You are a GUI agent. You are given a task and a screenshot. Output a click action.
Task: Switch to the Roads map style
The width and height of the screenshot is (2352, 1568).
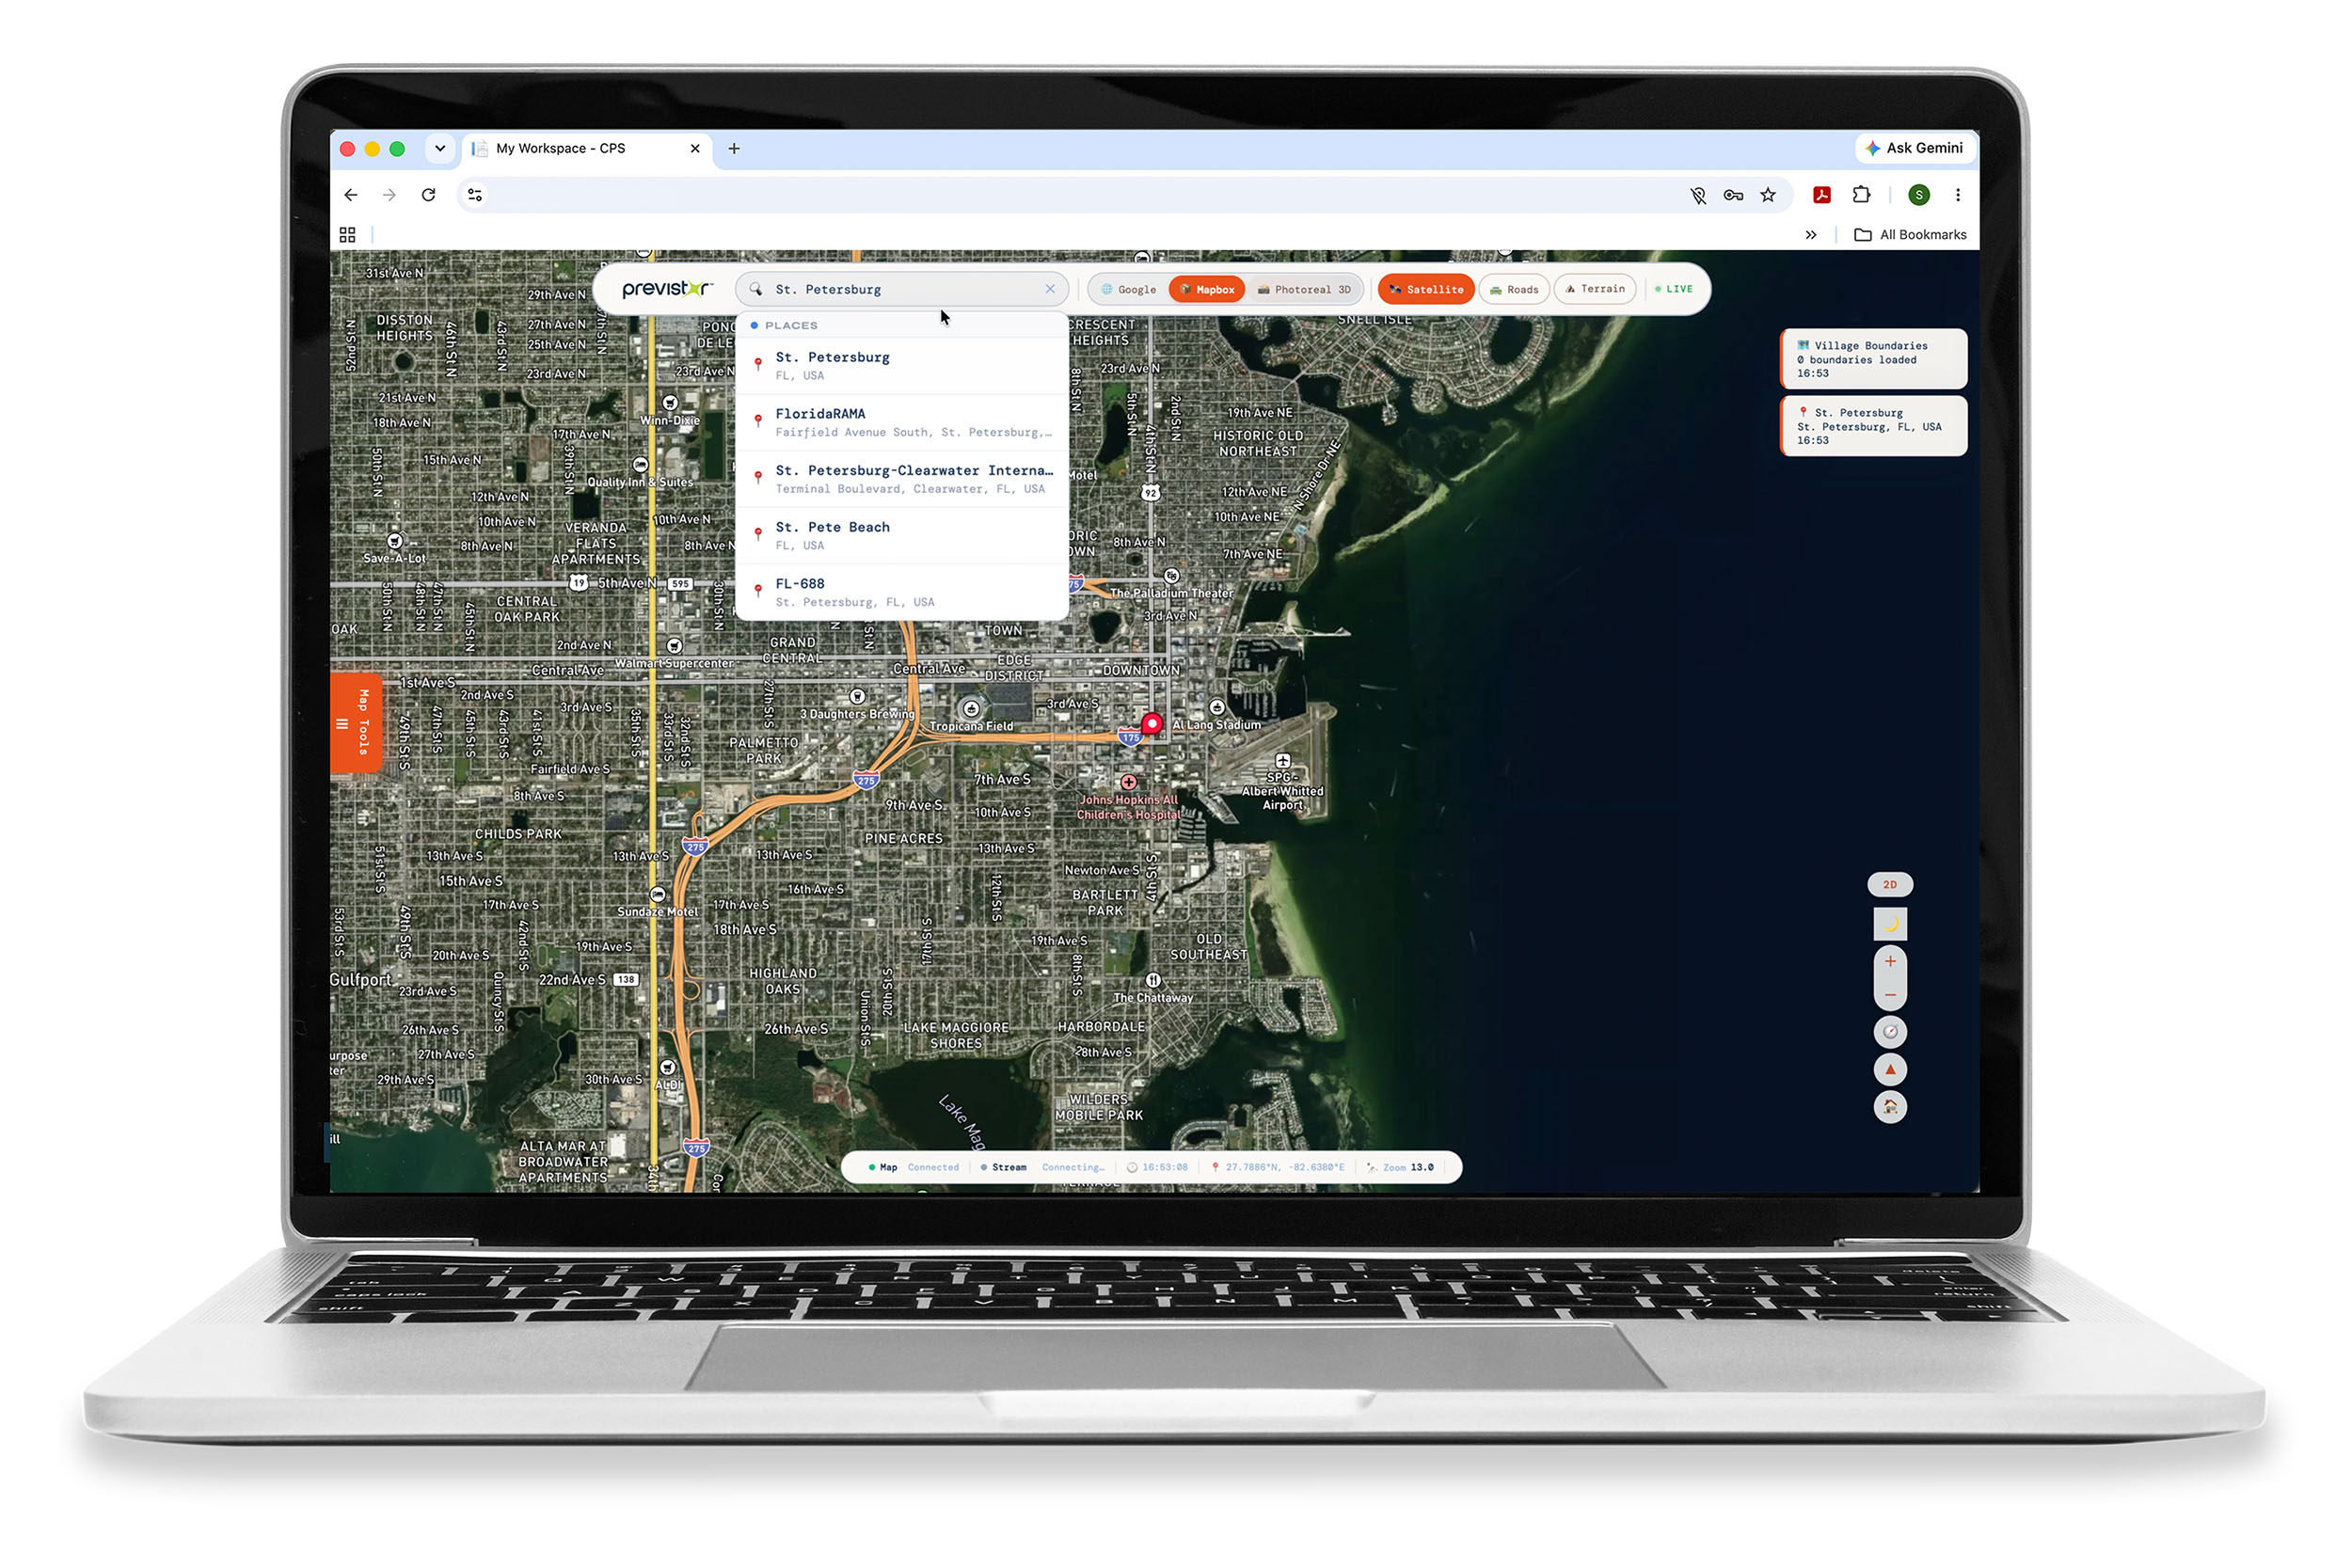tap(1514, 289)
